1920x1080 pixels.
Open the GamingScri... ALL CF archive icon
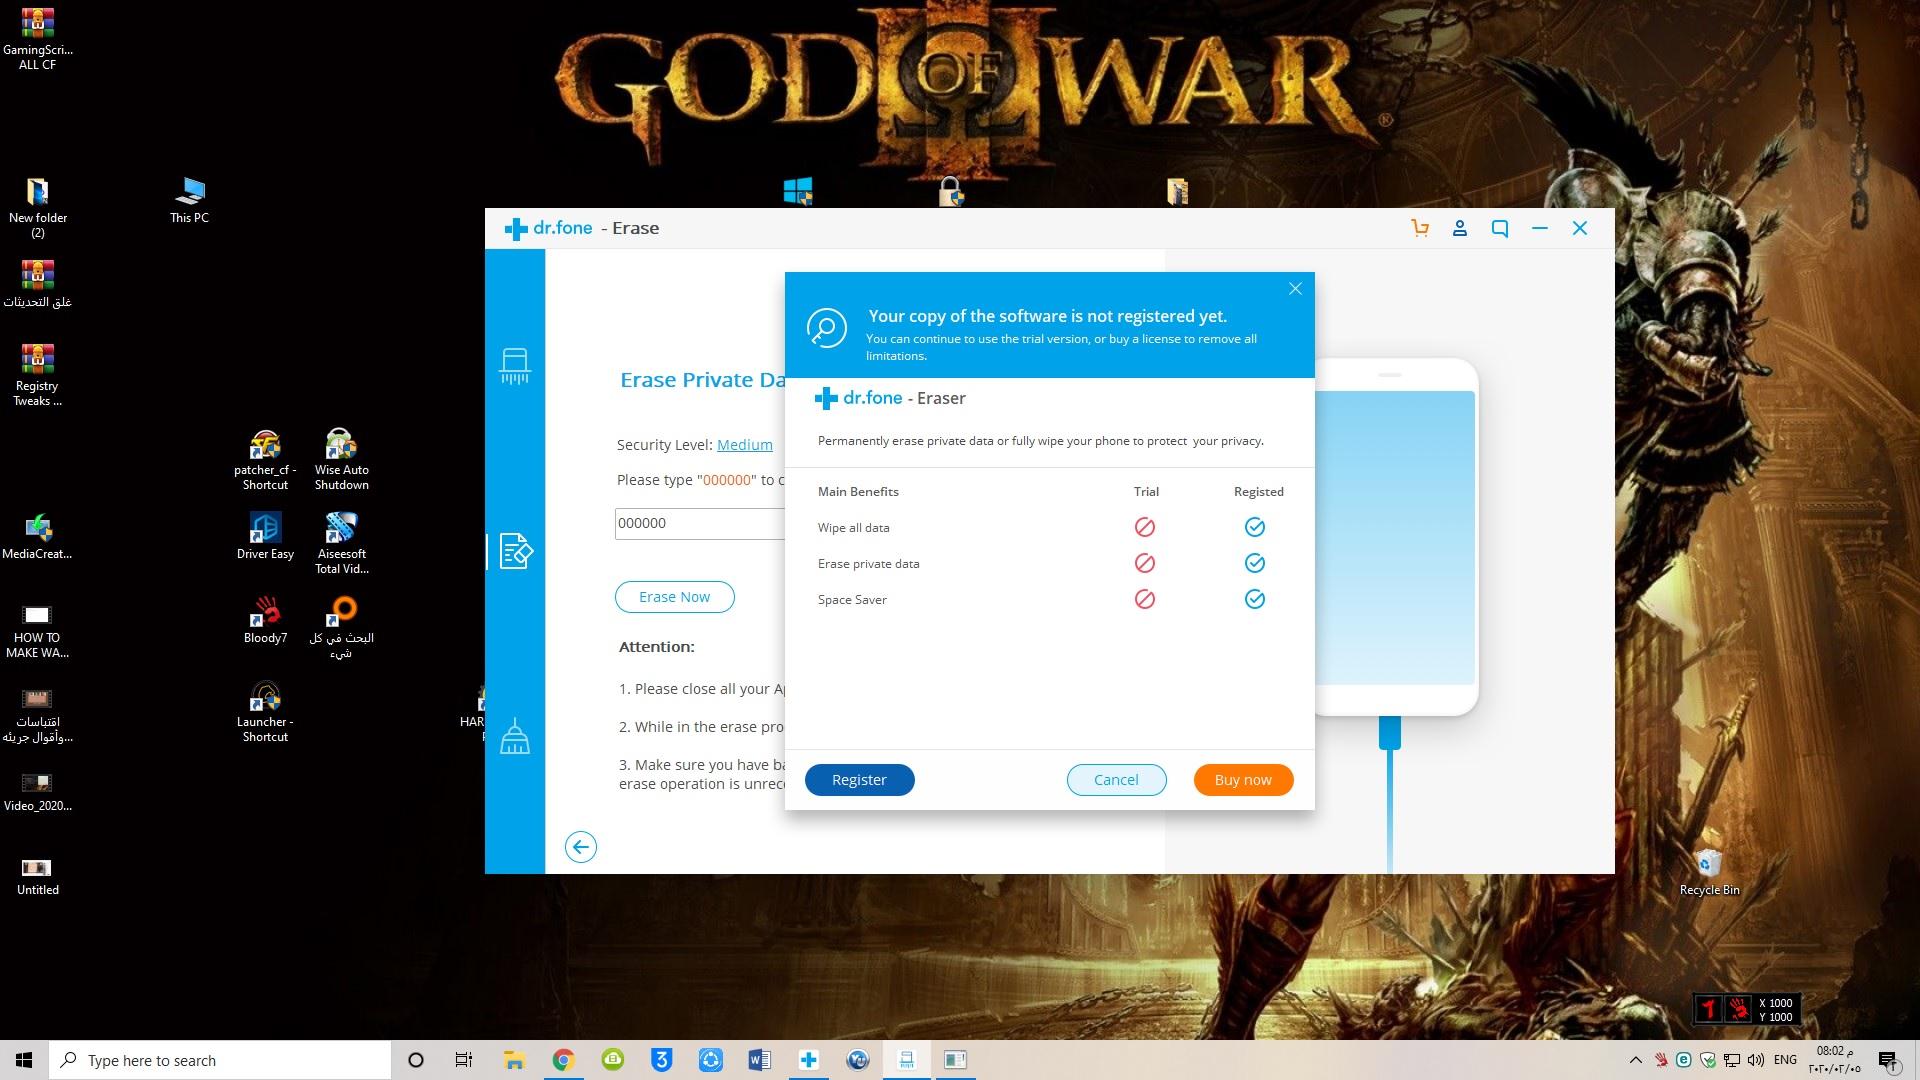click(x=37, y=40)
